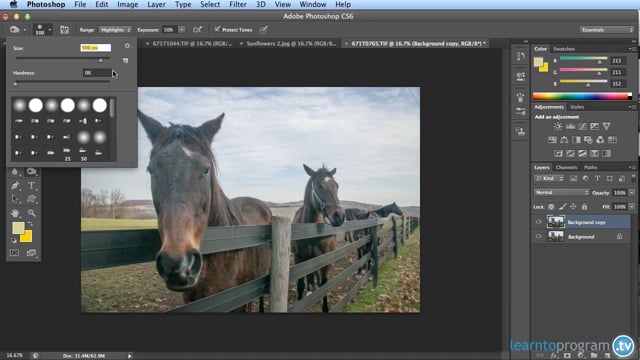Open the Image menu
The width and height of the screenshot is (640, 360).
click(128, 4)
